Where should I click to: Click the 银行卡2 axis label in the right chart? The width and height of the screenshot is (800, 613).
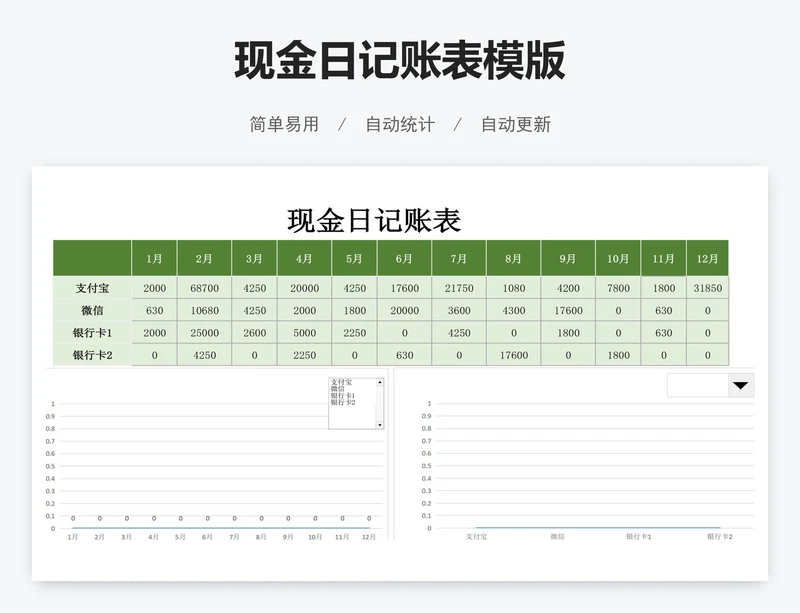coord(719,536)
